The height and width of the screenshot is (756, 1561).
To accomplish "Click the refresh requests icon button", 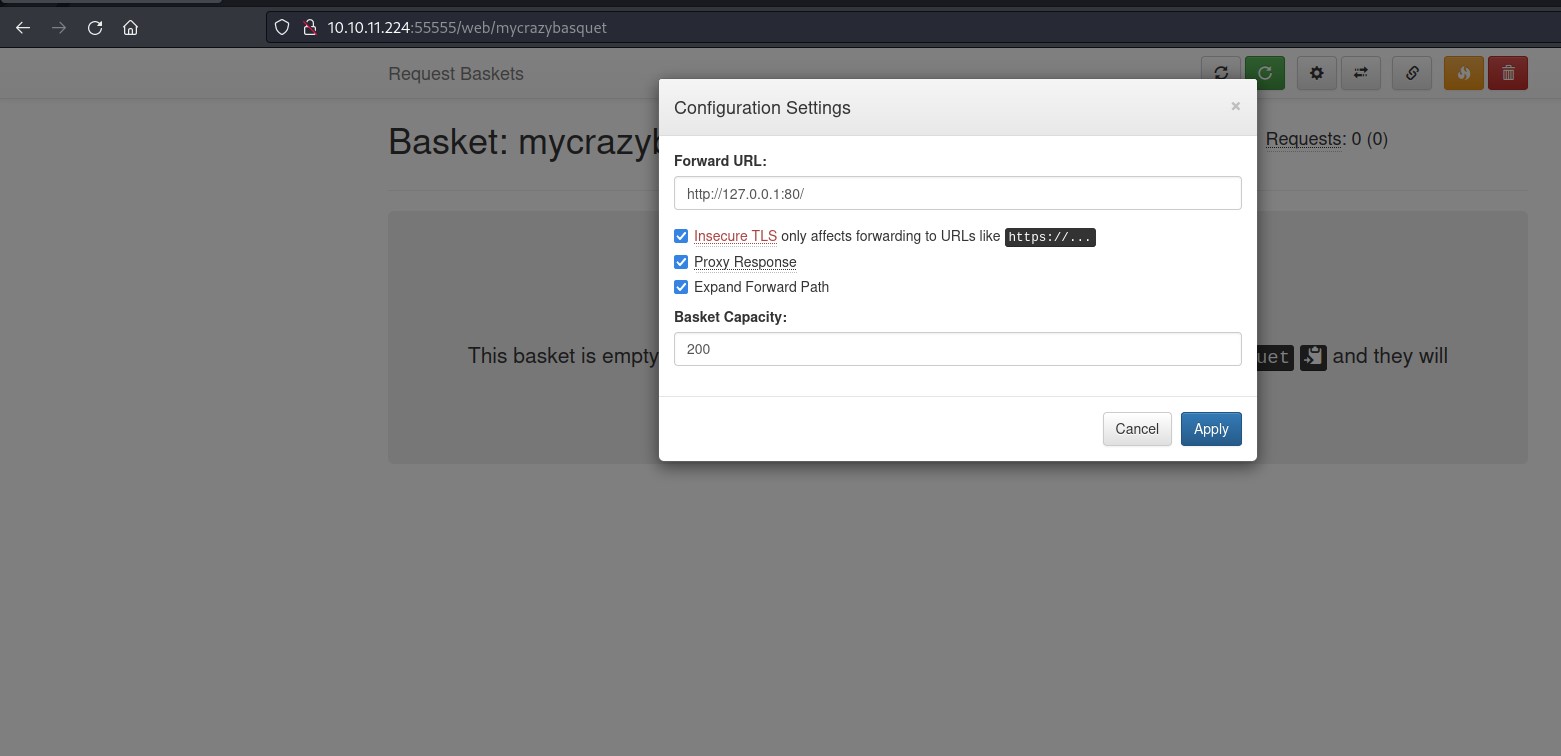I will pyautogui.click(x=1221, y=73).
